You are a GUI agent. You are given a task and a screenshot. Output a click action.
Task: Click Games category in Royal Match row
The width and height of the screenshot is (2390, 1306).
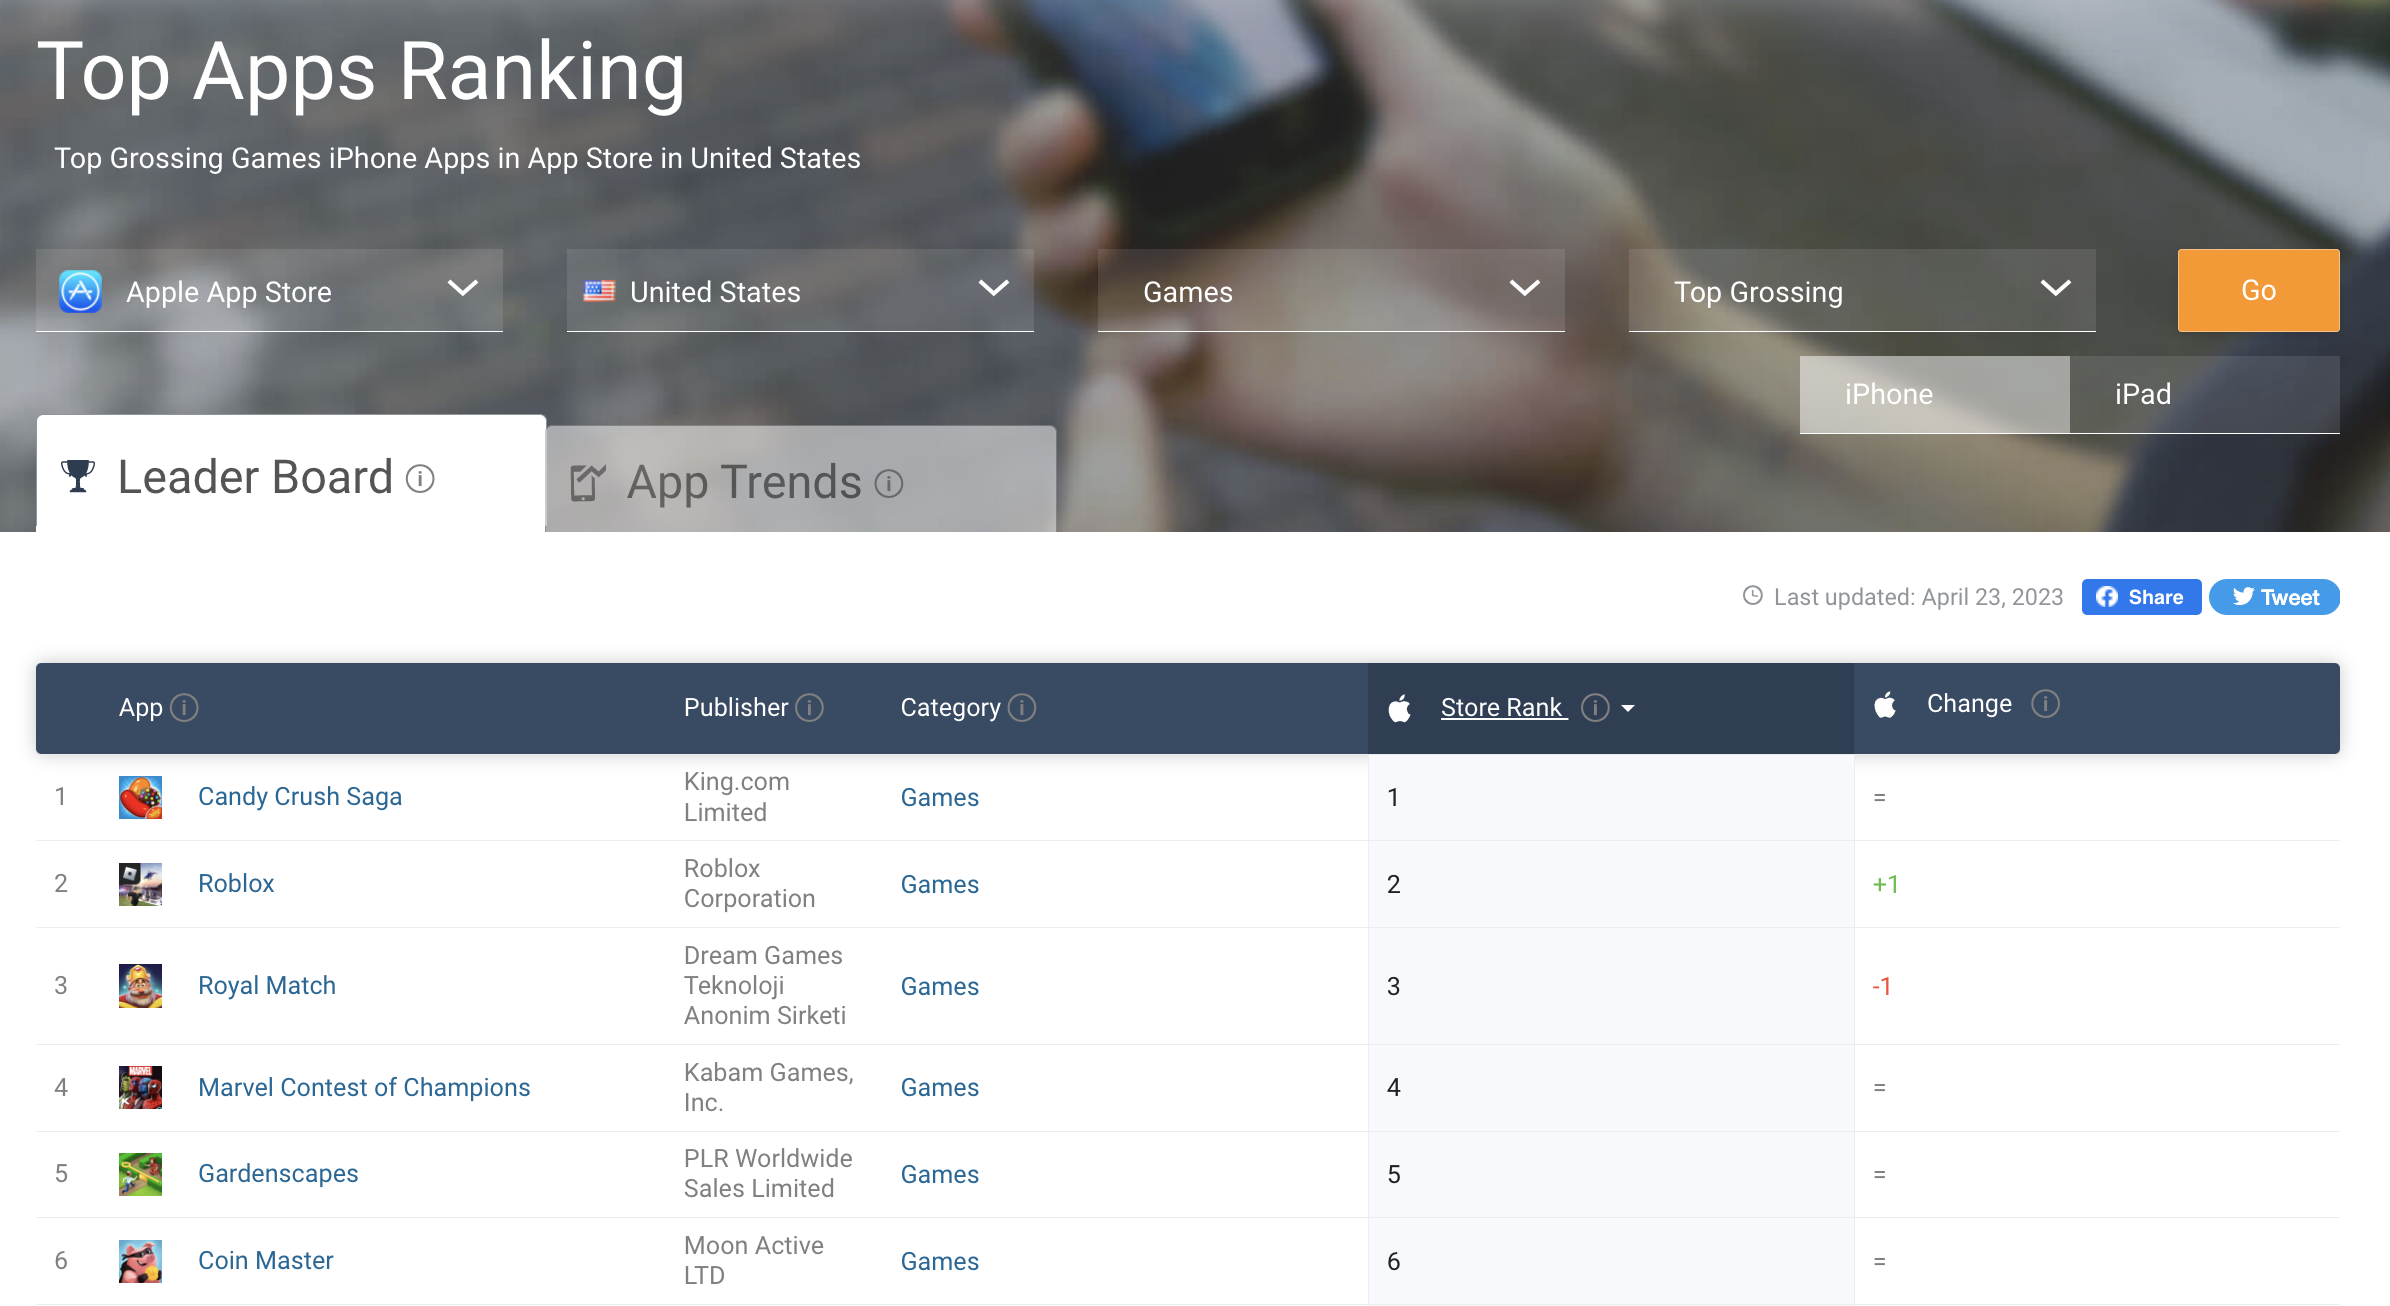[940, 987]
